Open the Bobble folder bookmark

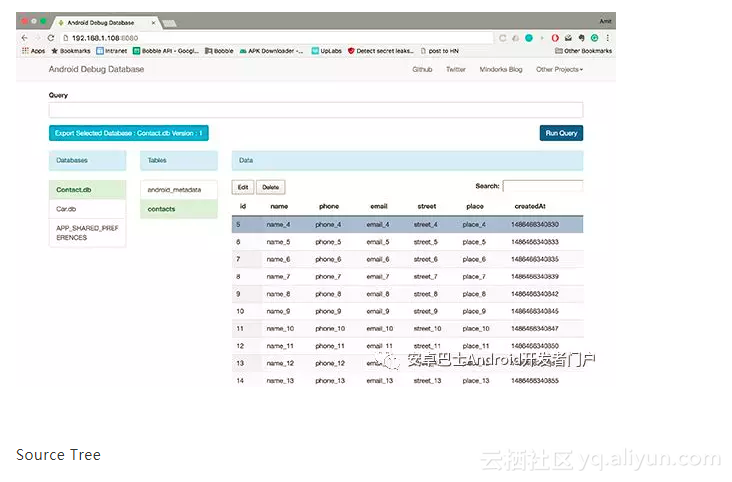tap(219, 51)
